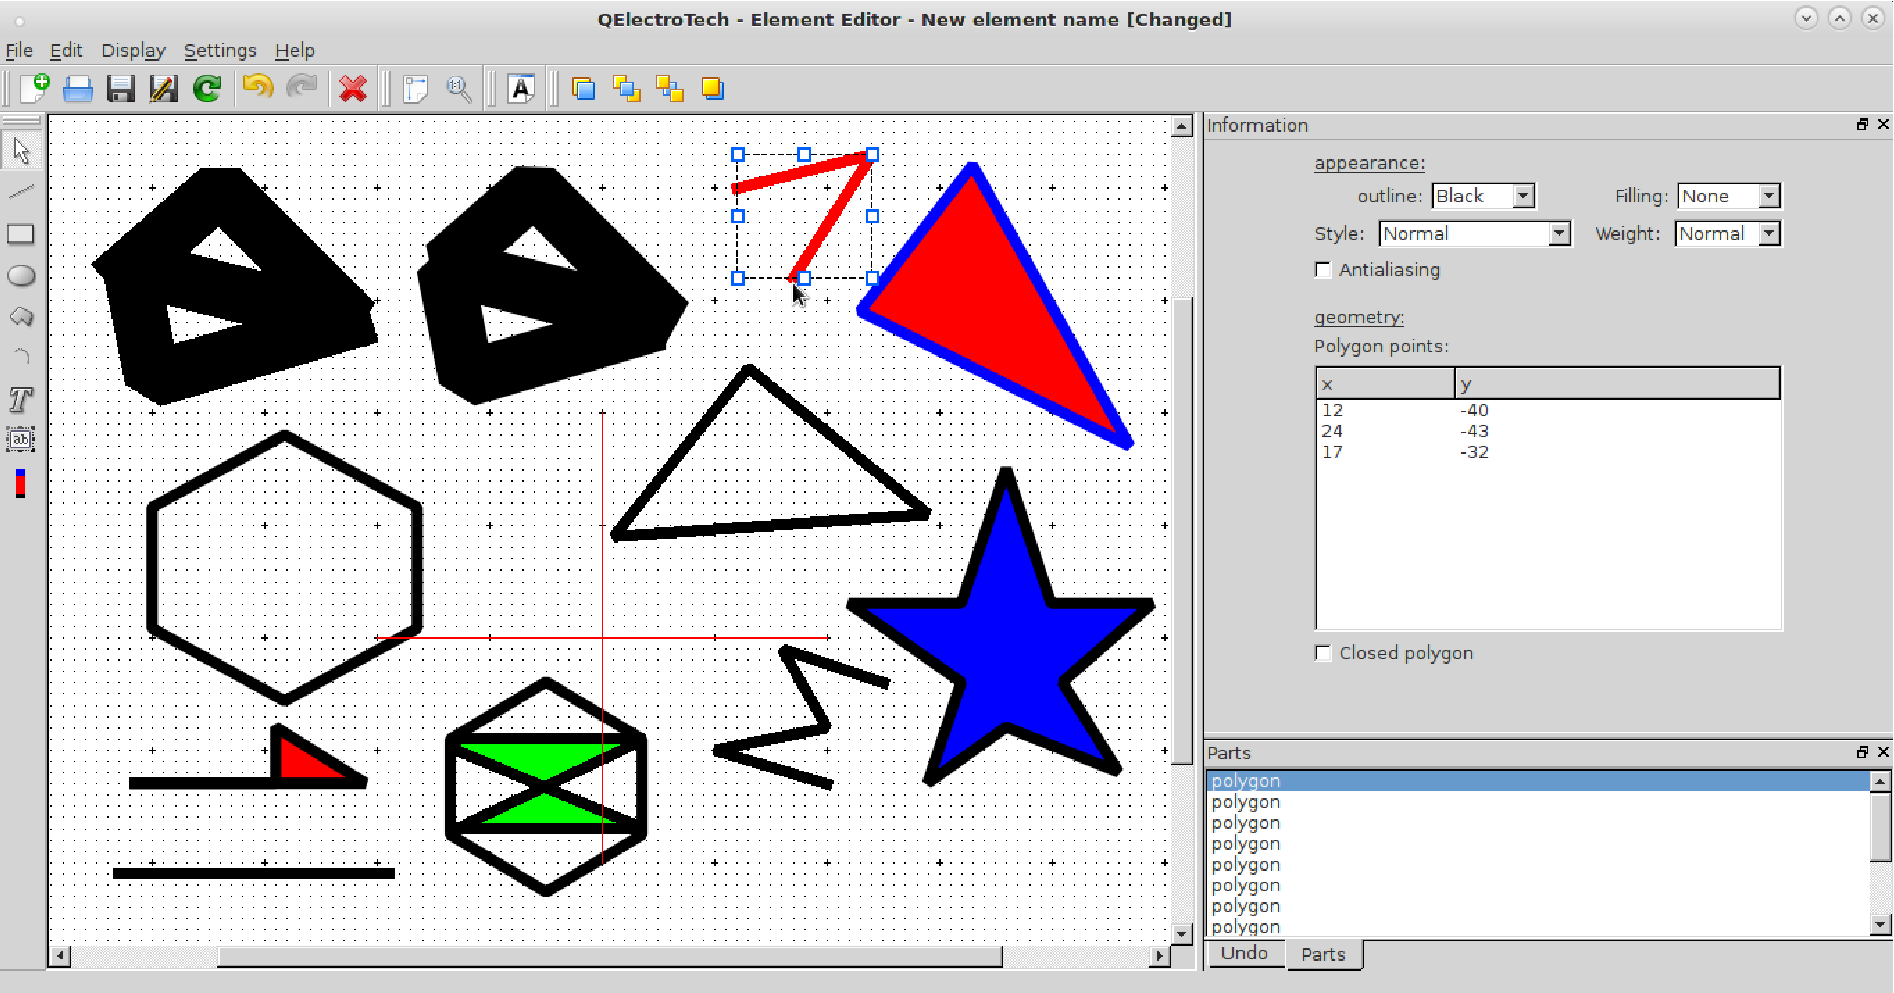Click the first polygon point x value 12

pos(1332,410)
